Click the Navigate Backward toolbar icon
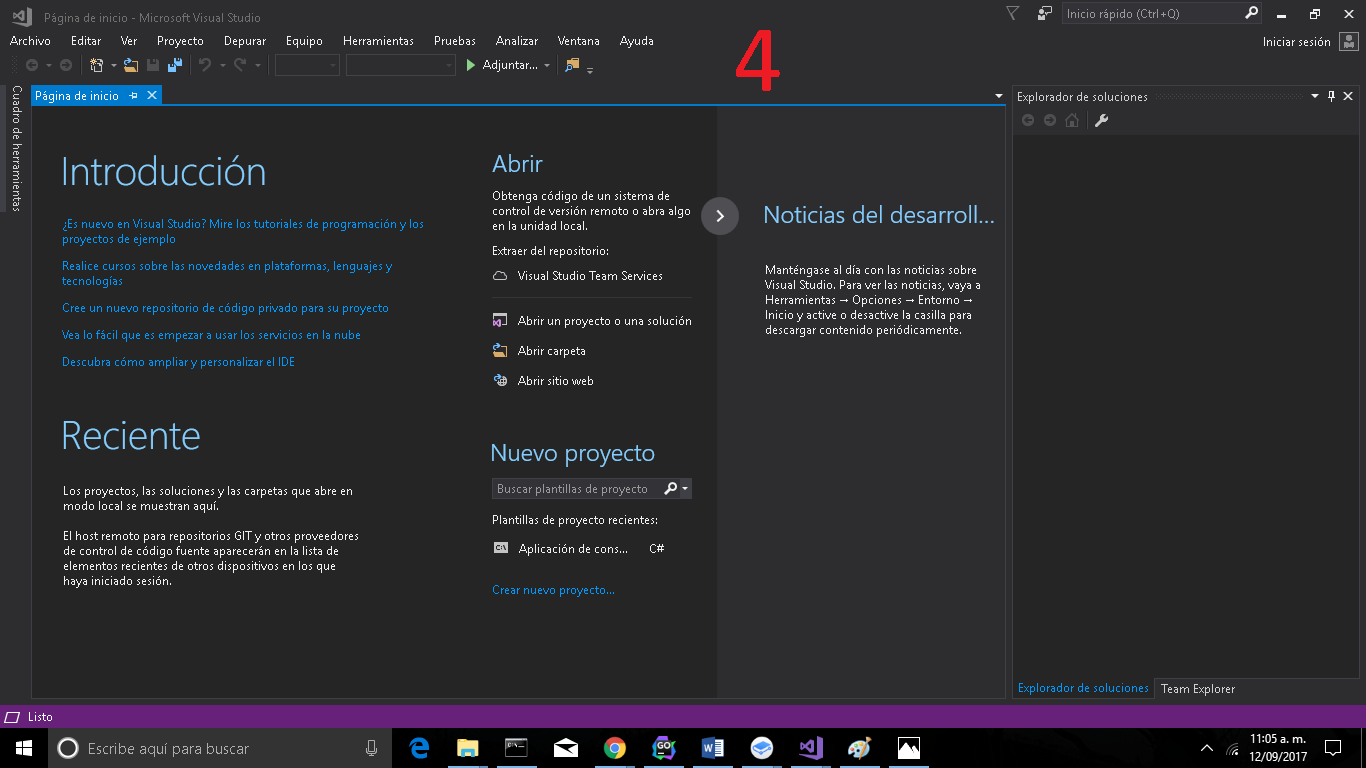The width and height of the screenshot is (1366, 768). (32, 65)
